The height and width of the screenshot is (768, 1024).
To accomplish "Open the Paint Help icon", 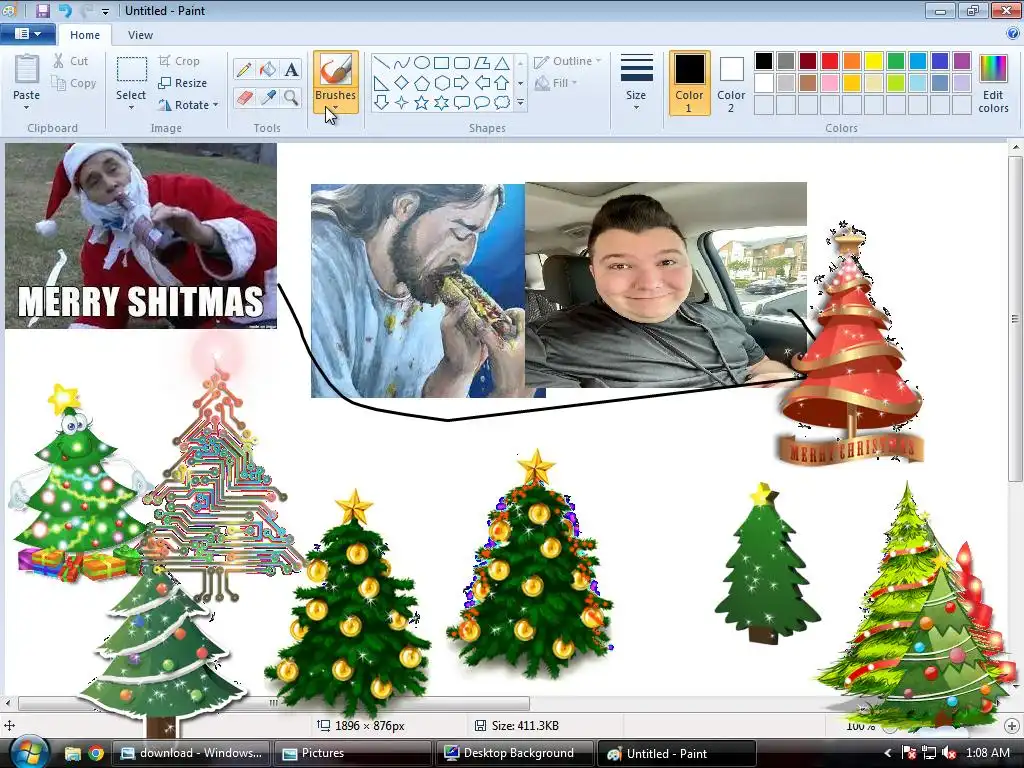I will 1013,34.
